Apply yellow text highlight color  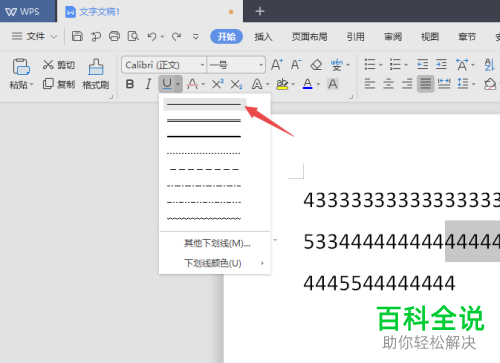(x=282, y=84)
